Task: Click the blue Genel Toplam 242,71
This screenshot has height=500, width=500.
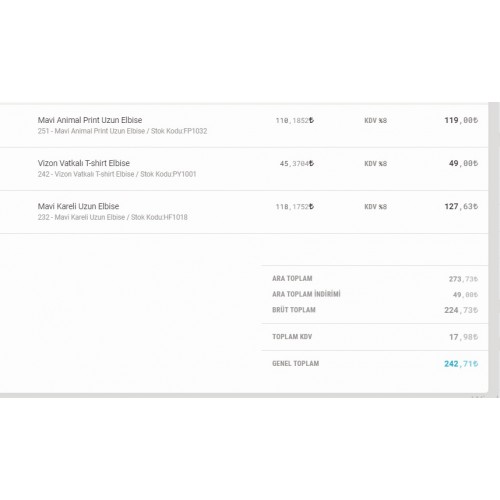Action: point(461,364)
